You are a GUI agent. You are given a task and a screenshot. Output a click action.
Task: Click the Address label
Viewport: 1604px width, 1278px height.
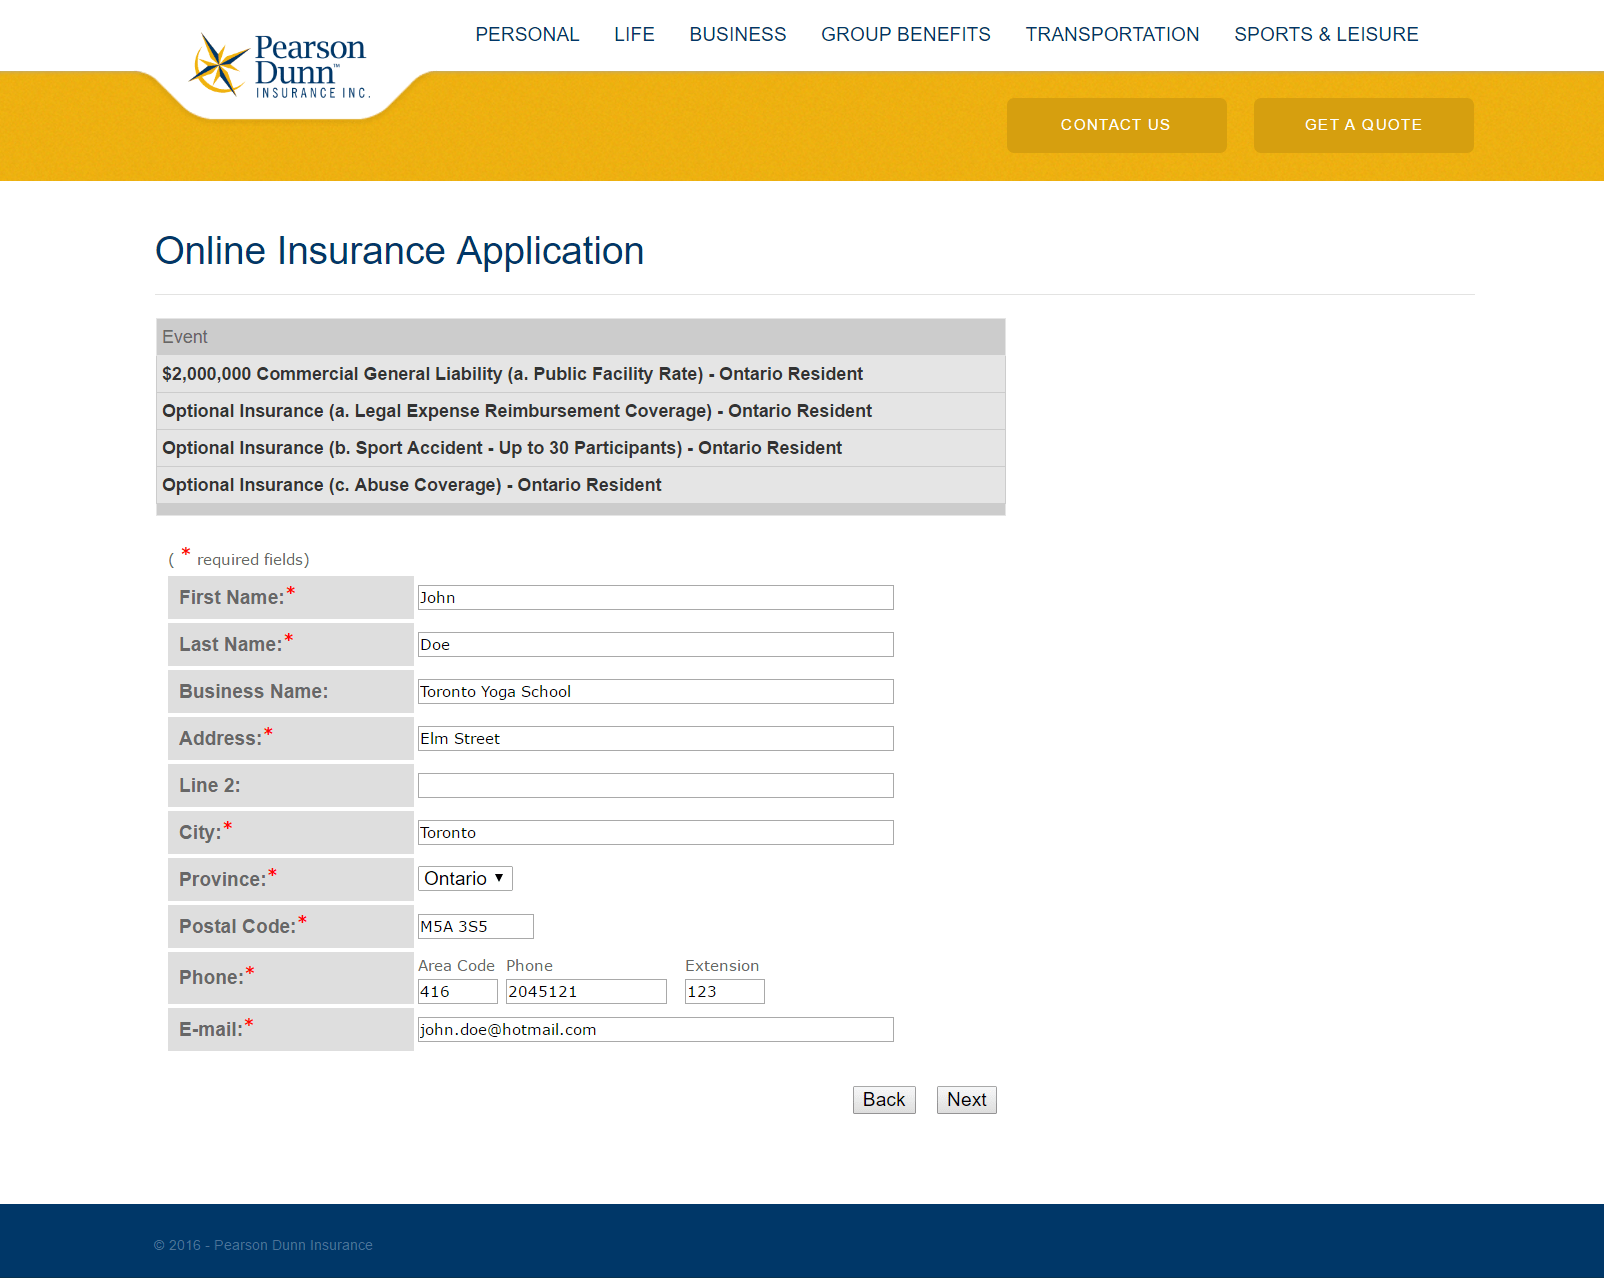(x=221, y=739)
